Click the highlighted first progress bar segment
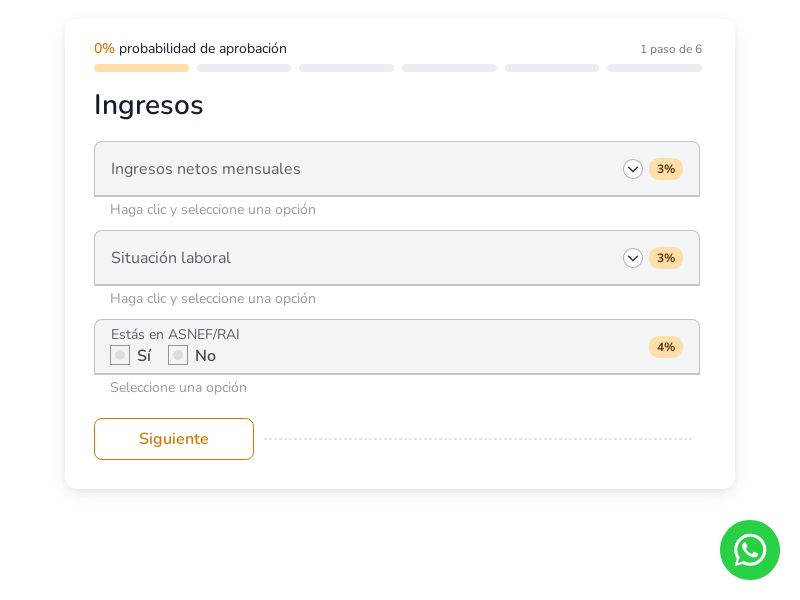 [141, 68]
